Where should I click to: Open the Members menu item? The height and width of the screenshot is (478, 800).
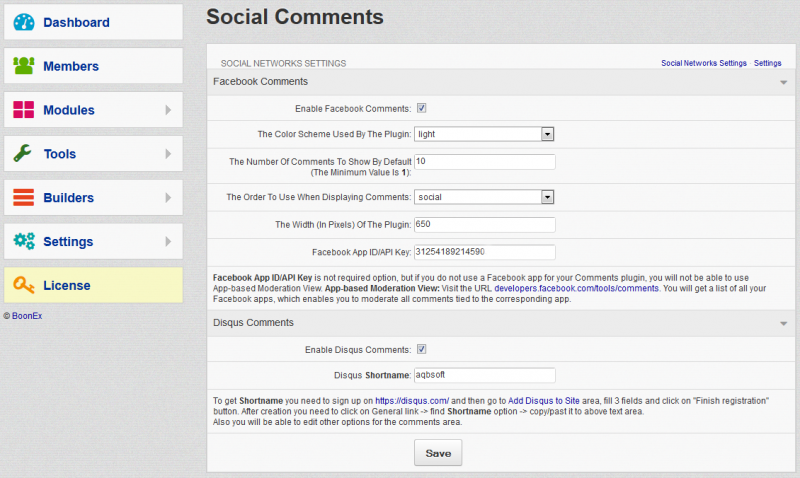93,66
